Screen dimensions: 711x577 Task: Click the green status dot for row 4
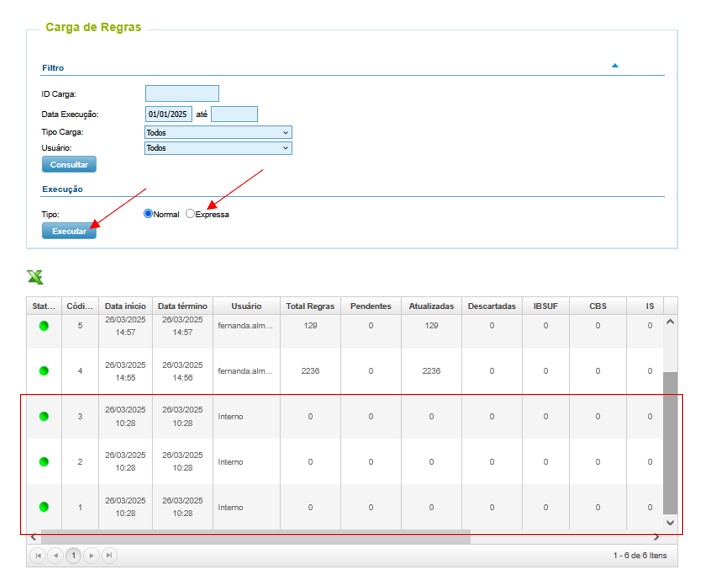[x=44, y=371]
